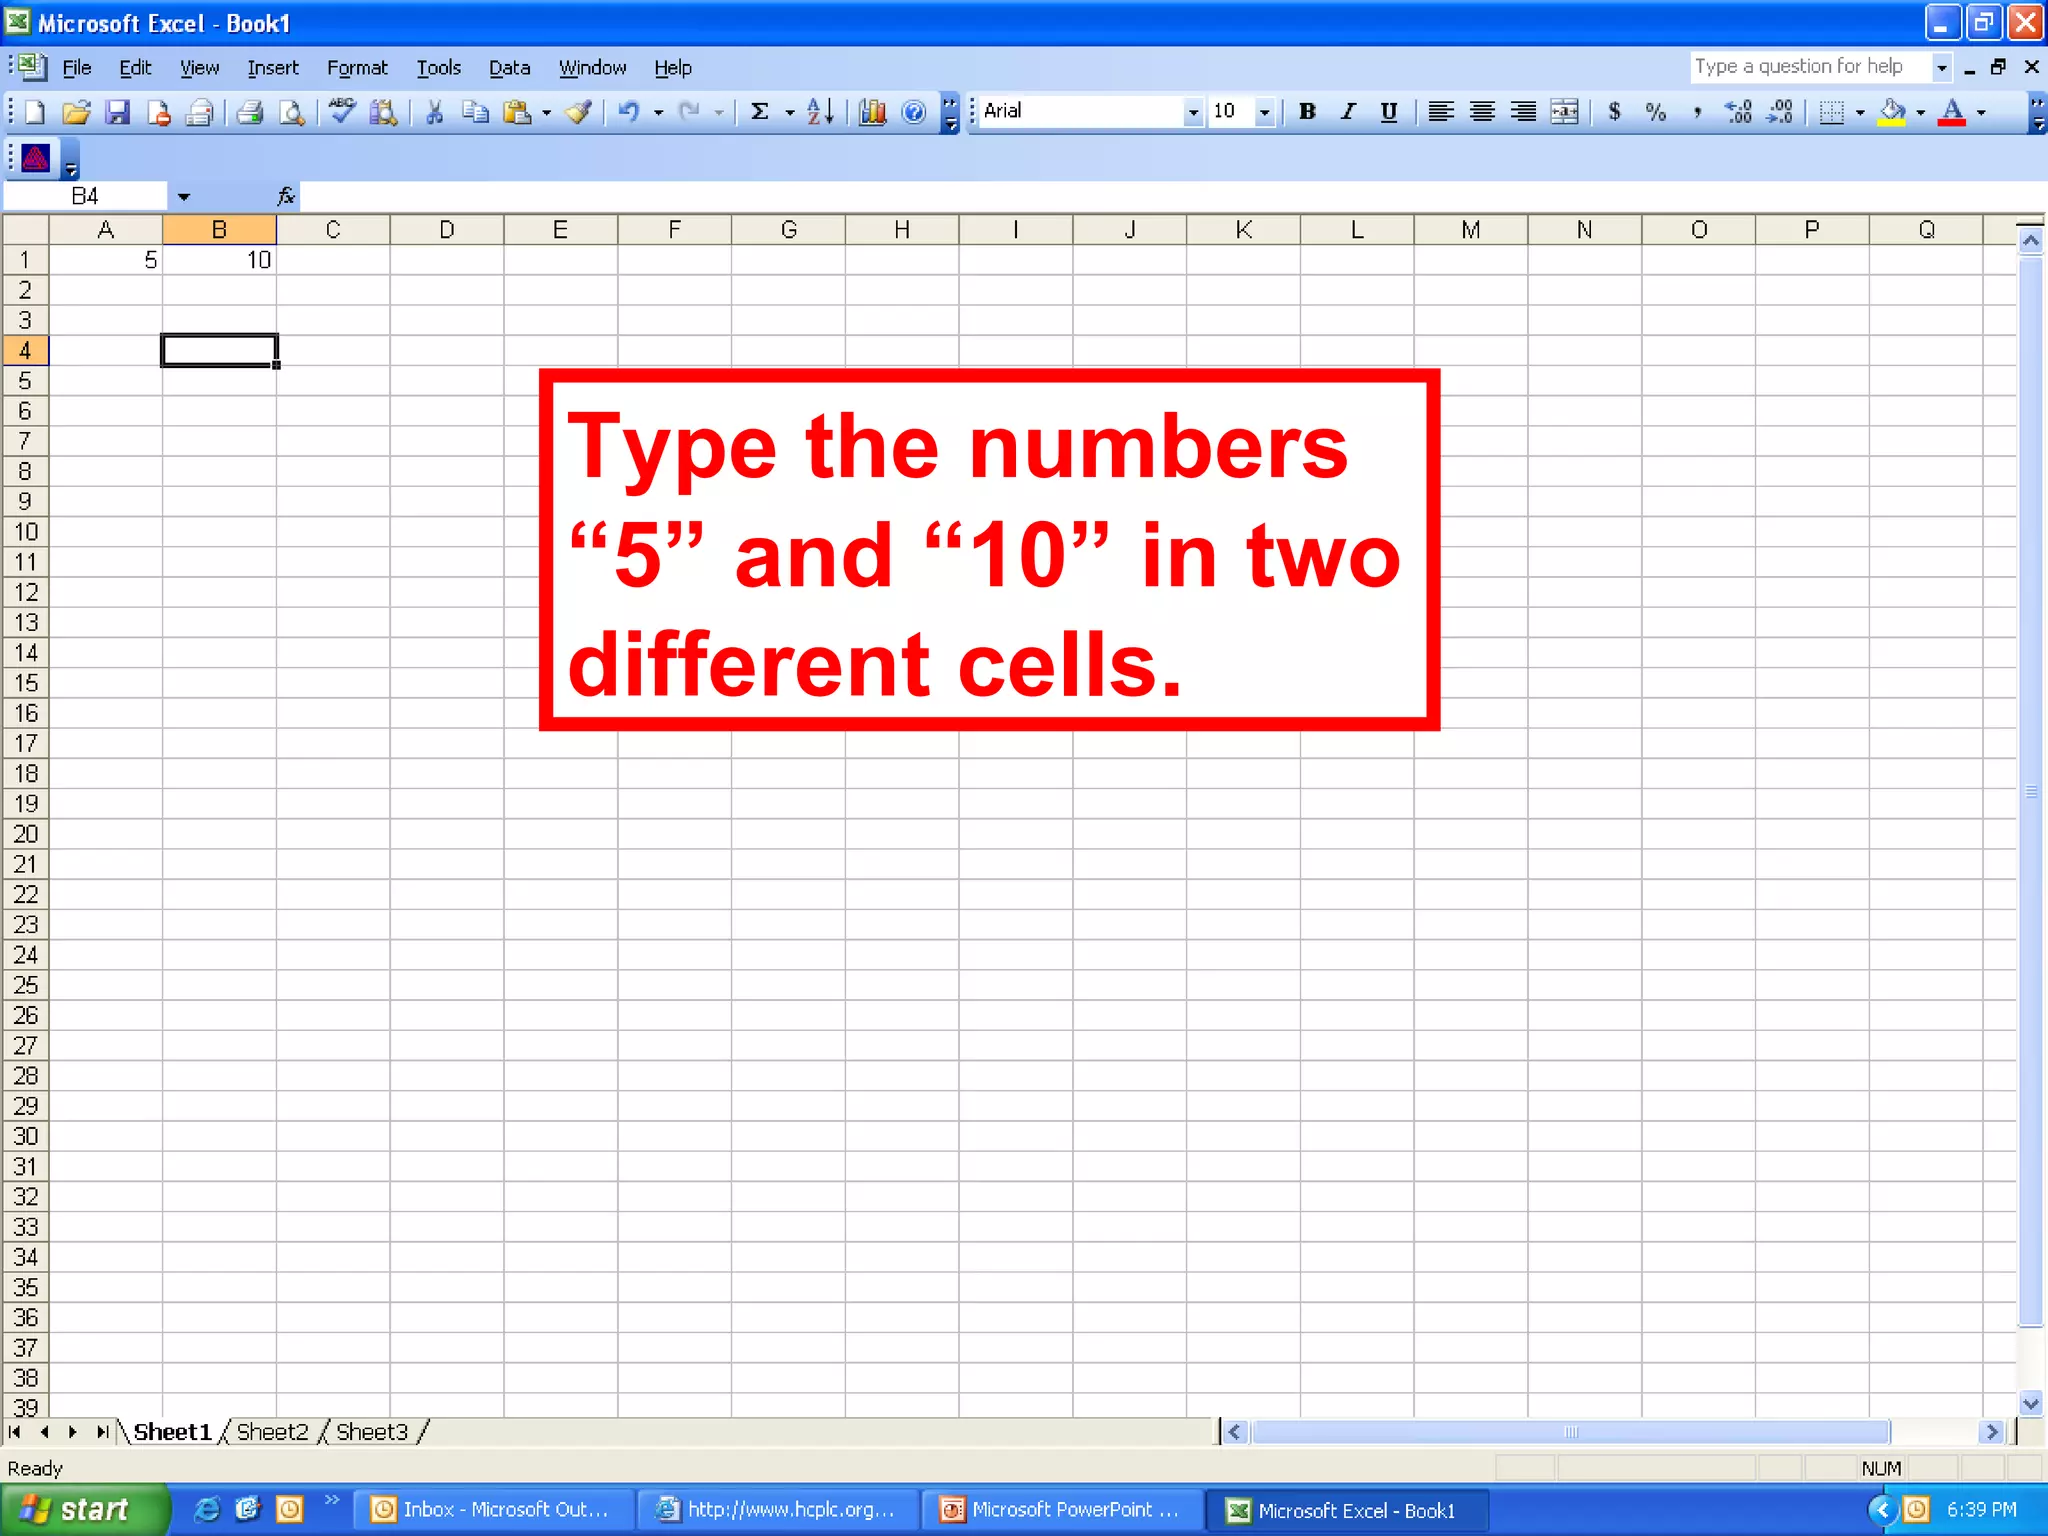
Task: Click the vertical scrollbar down arrow
Action: tap(2030, 1402)
